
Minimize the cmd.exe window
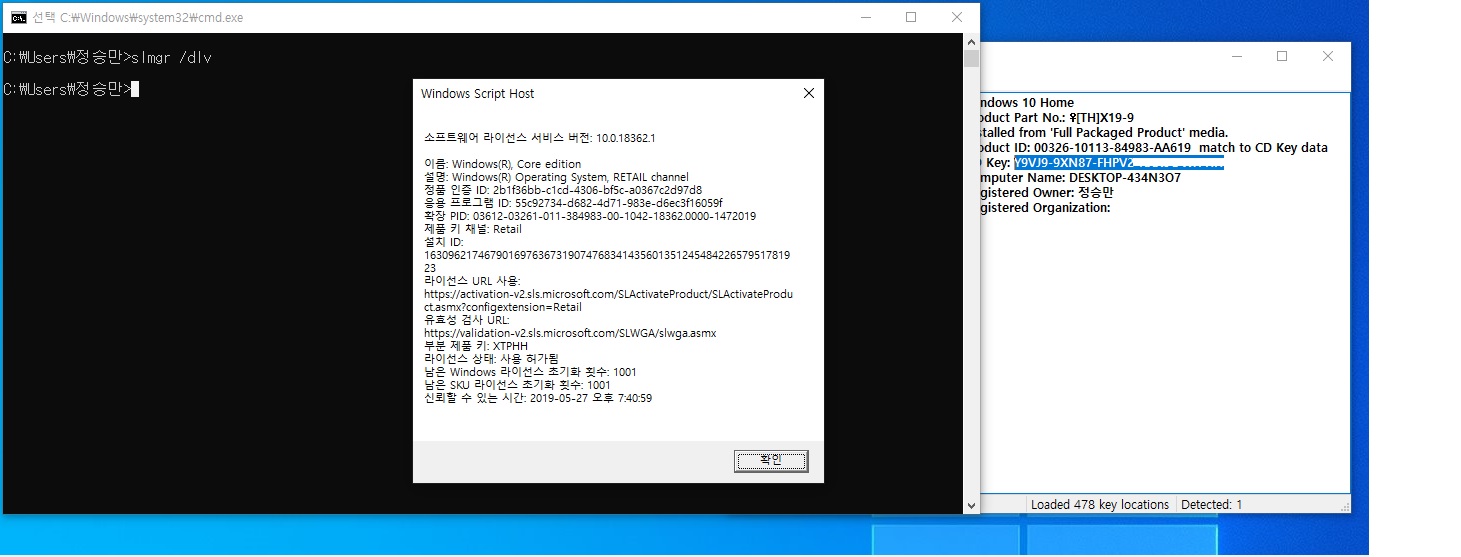(x=864, y=17)
